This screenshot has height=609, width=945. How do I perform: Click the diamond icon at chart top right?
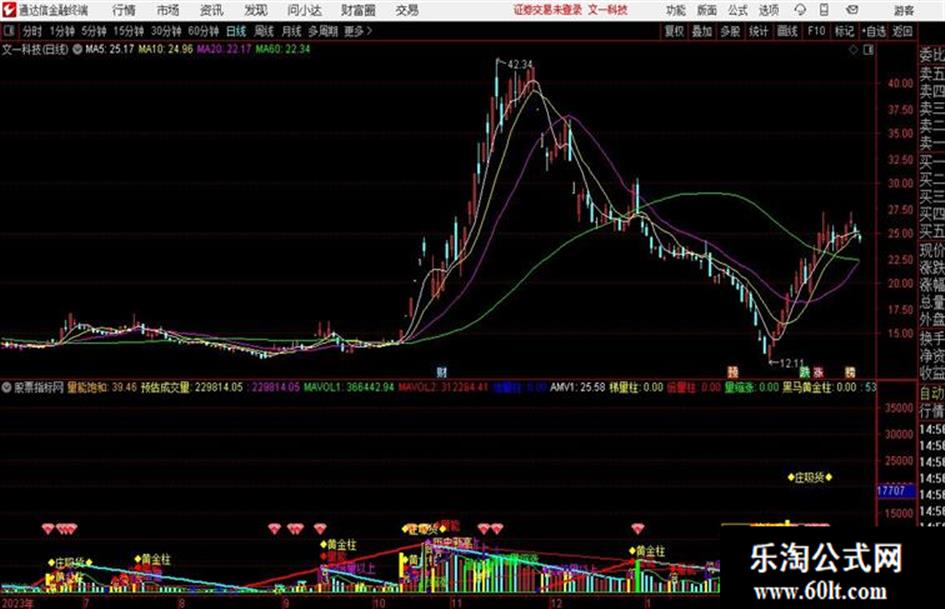pyautogui.click(x=853, y=50)
